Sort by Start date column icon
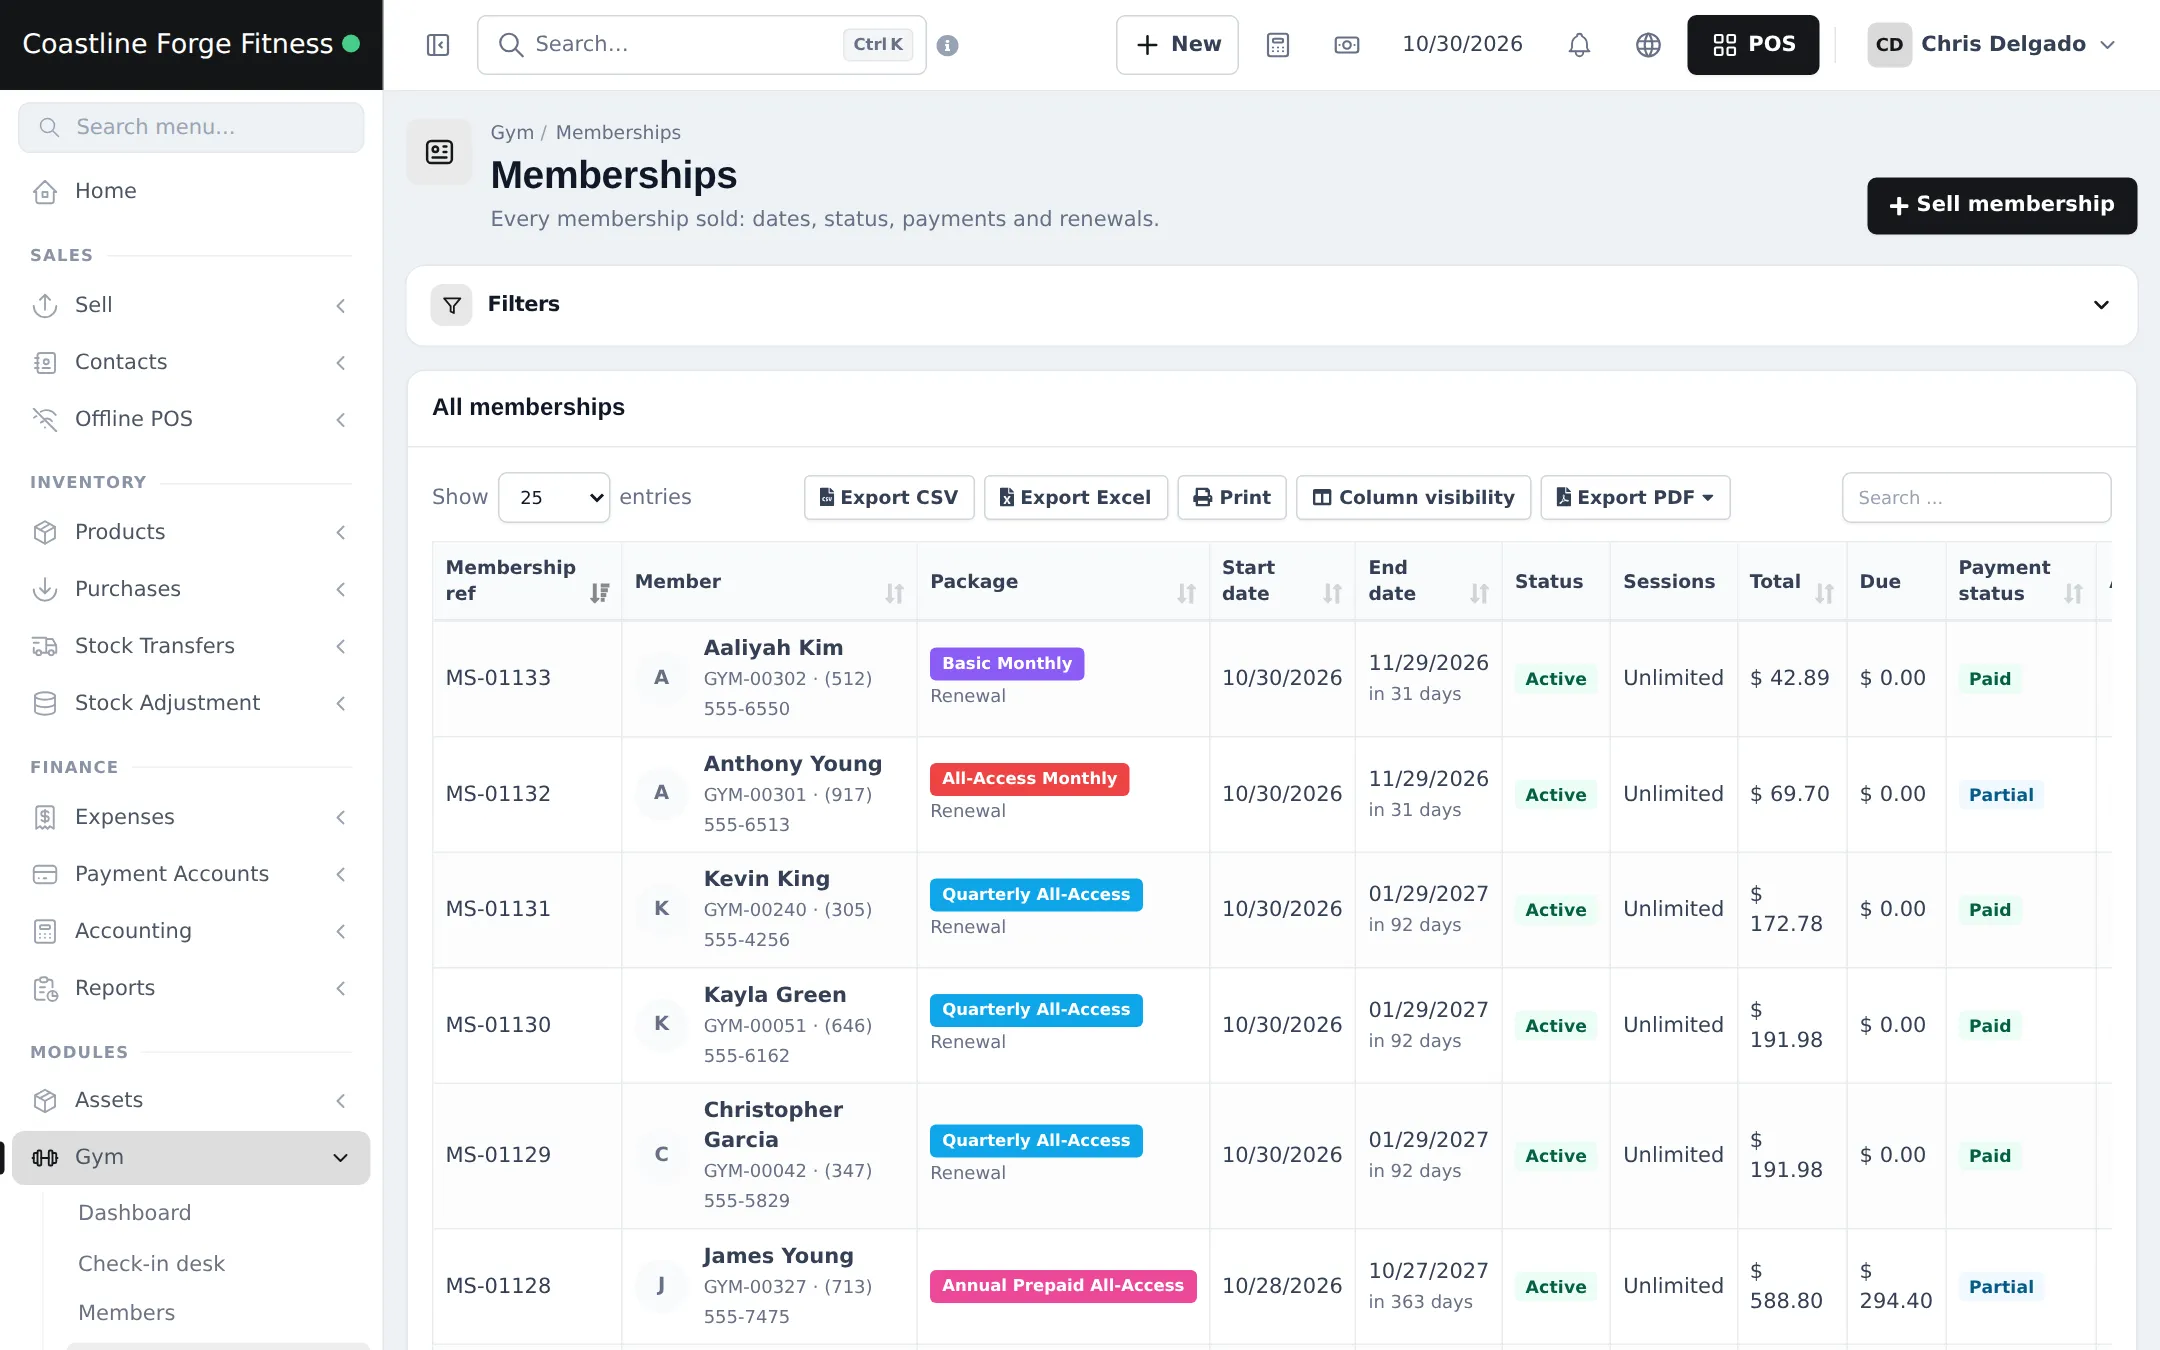 click(1332, 593)
